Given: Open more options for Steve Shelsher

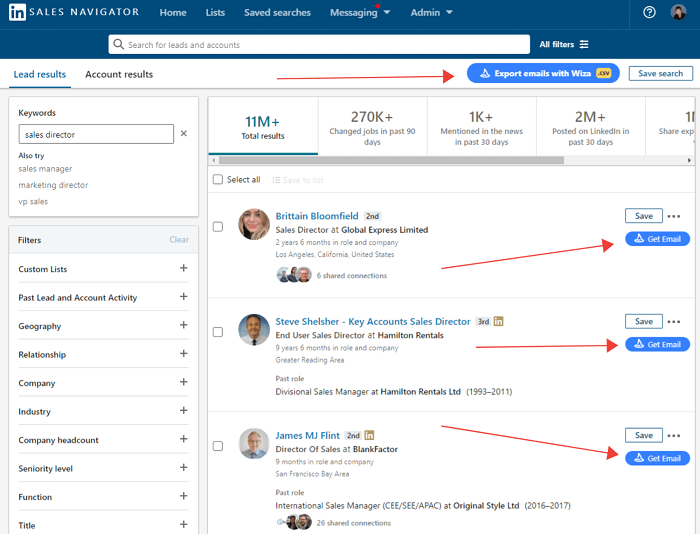Looking at the screenshot, I should (x=673, y=322).
